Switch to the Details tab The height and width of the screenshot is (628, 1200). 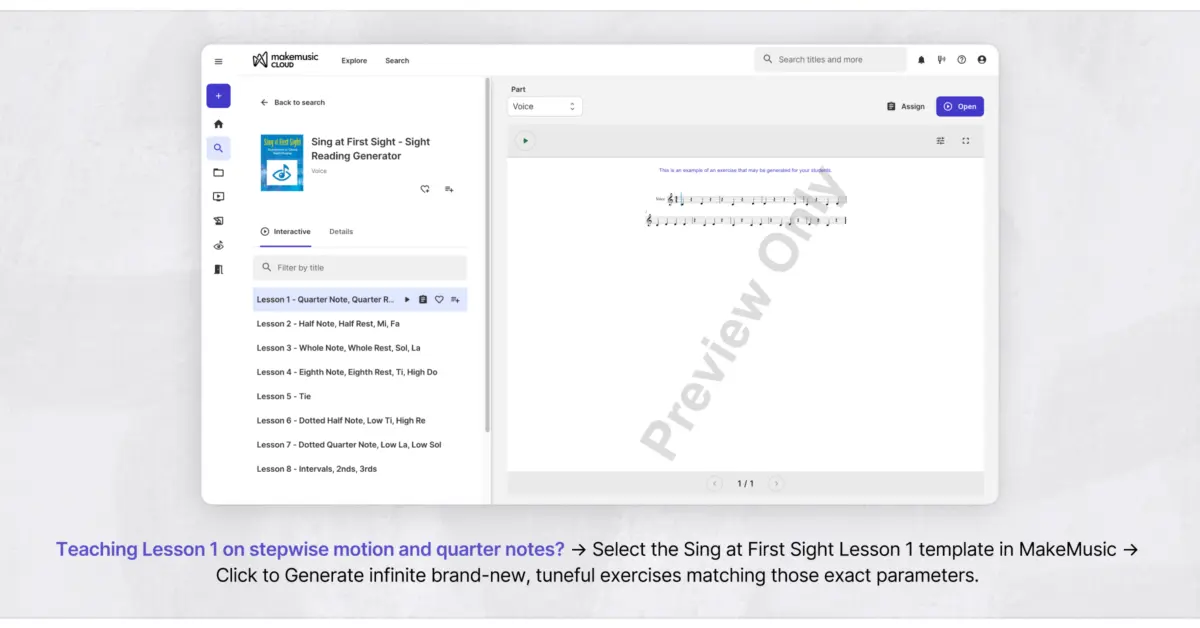click(341, 232)
